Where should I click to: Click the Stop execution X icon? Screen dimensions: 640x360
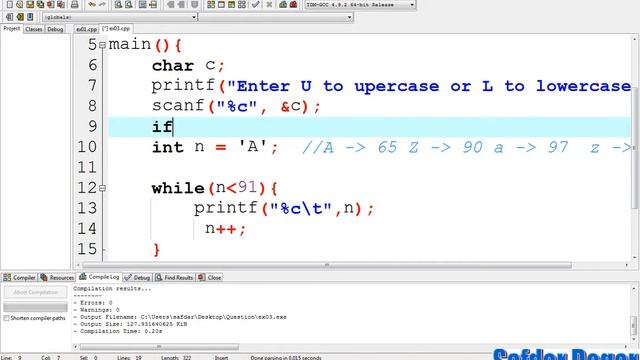click(x=269, y=5)
